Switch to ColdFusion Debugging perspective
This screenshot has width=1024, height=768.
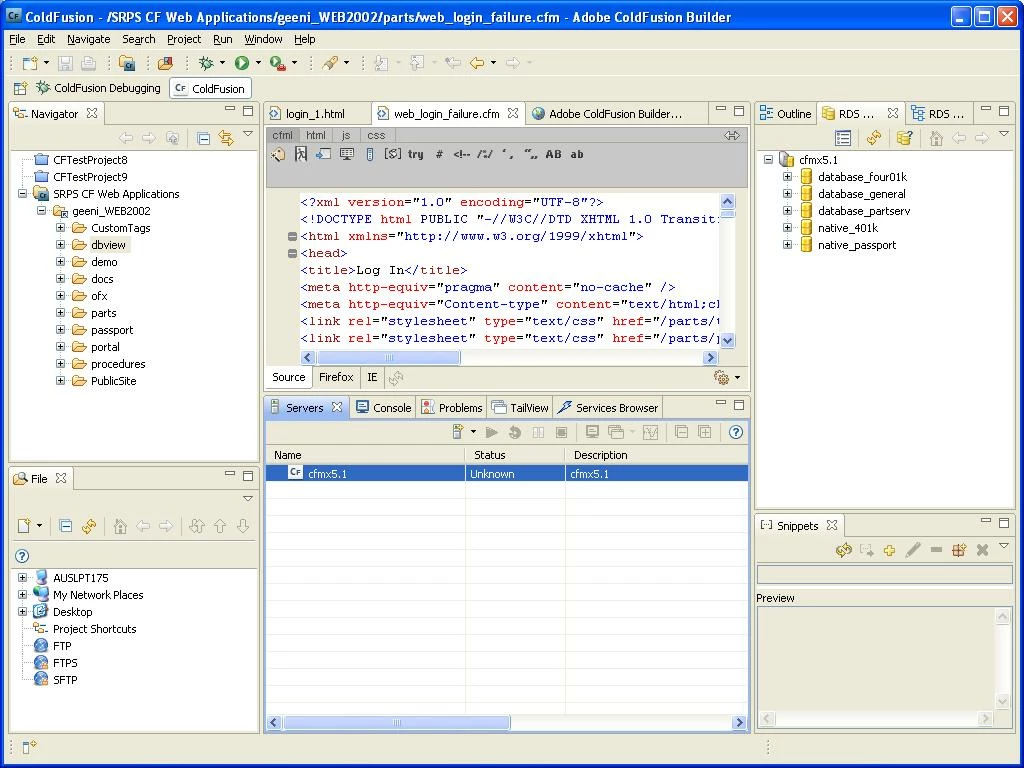(99, 88)
